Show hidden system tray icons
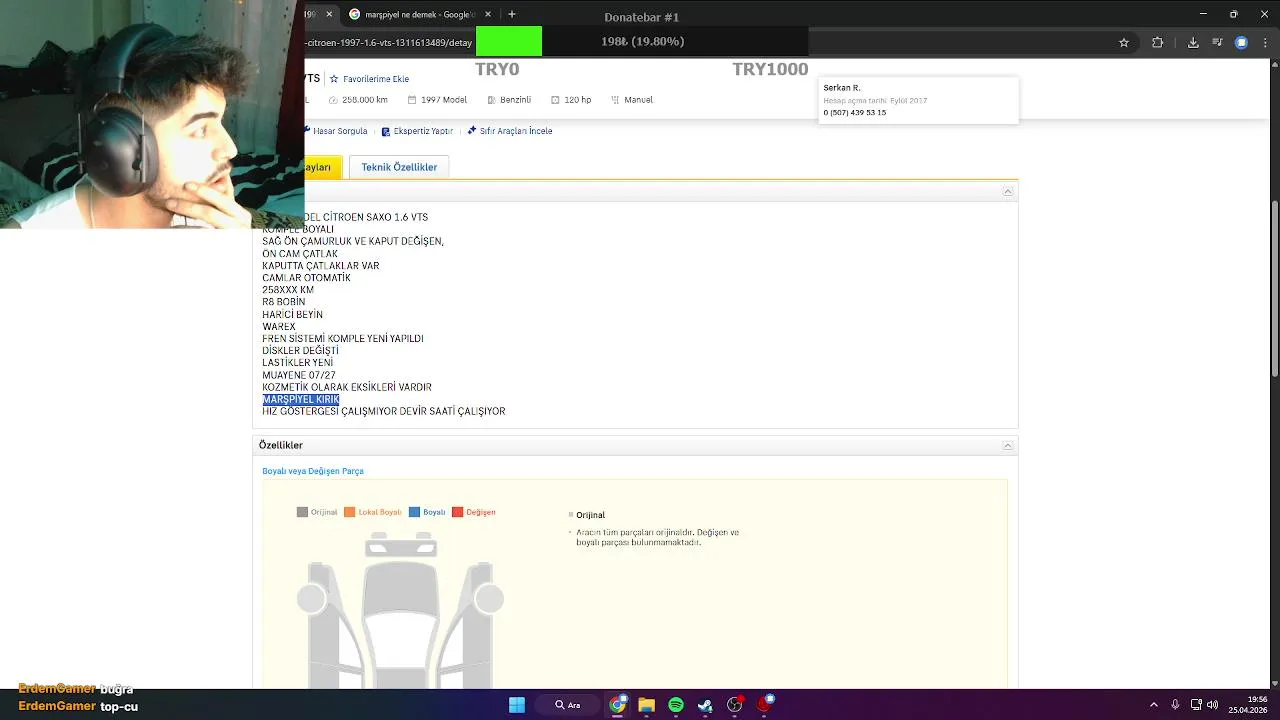Image resolution: width=1280 pixels, height=720 pixels. click(x=1153, y=705)
